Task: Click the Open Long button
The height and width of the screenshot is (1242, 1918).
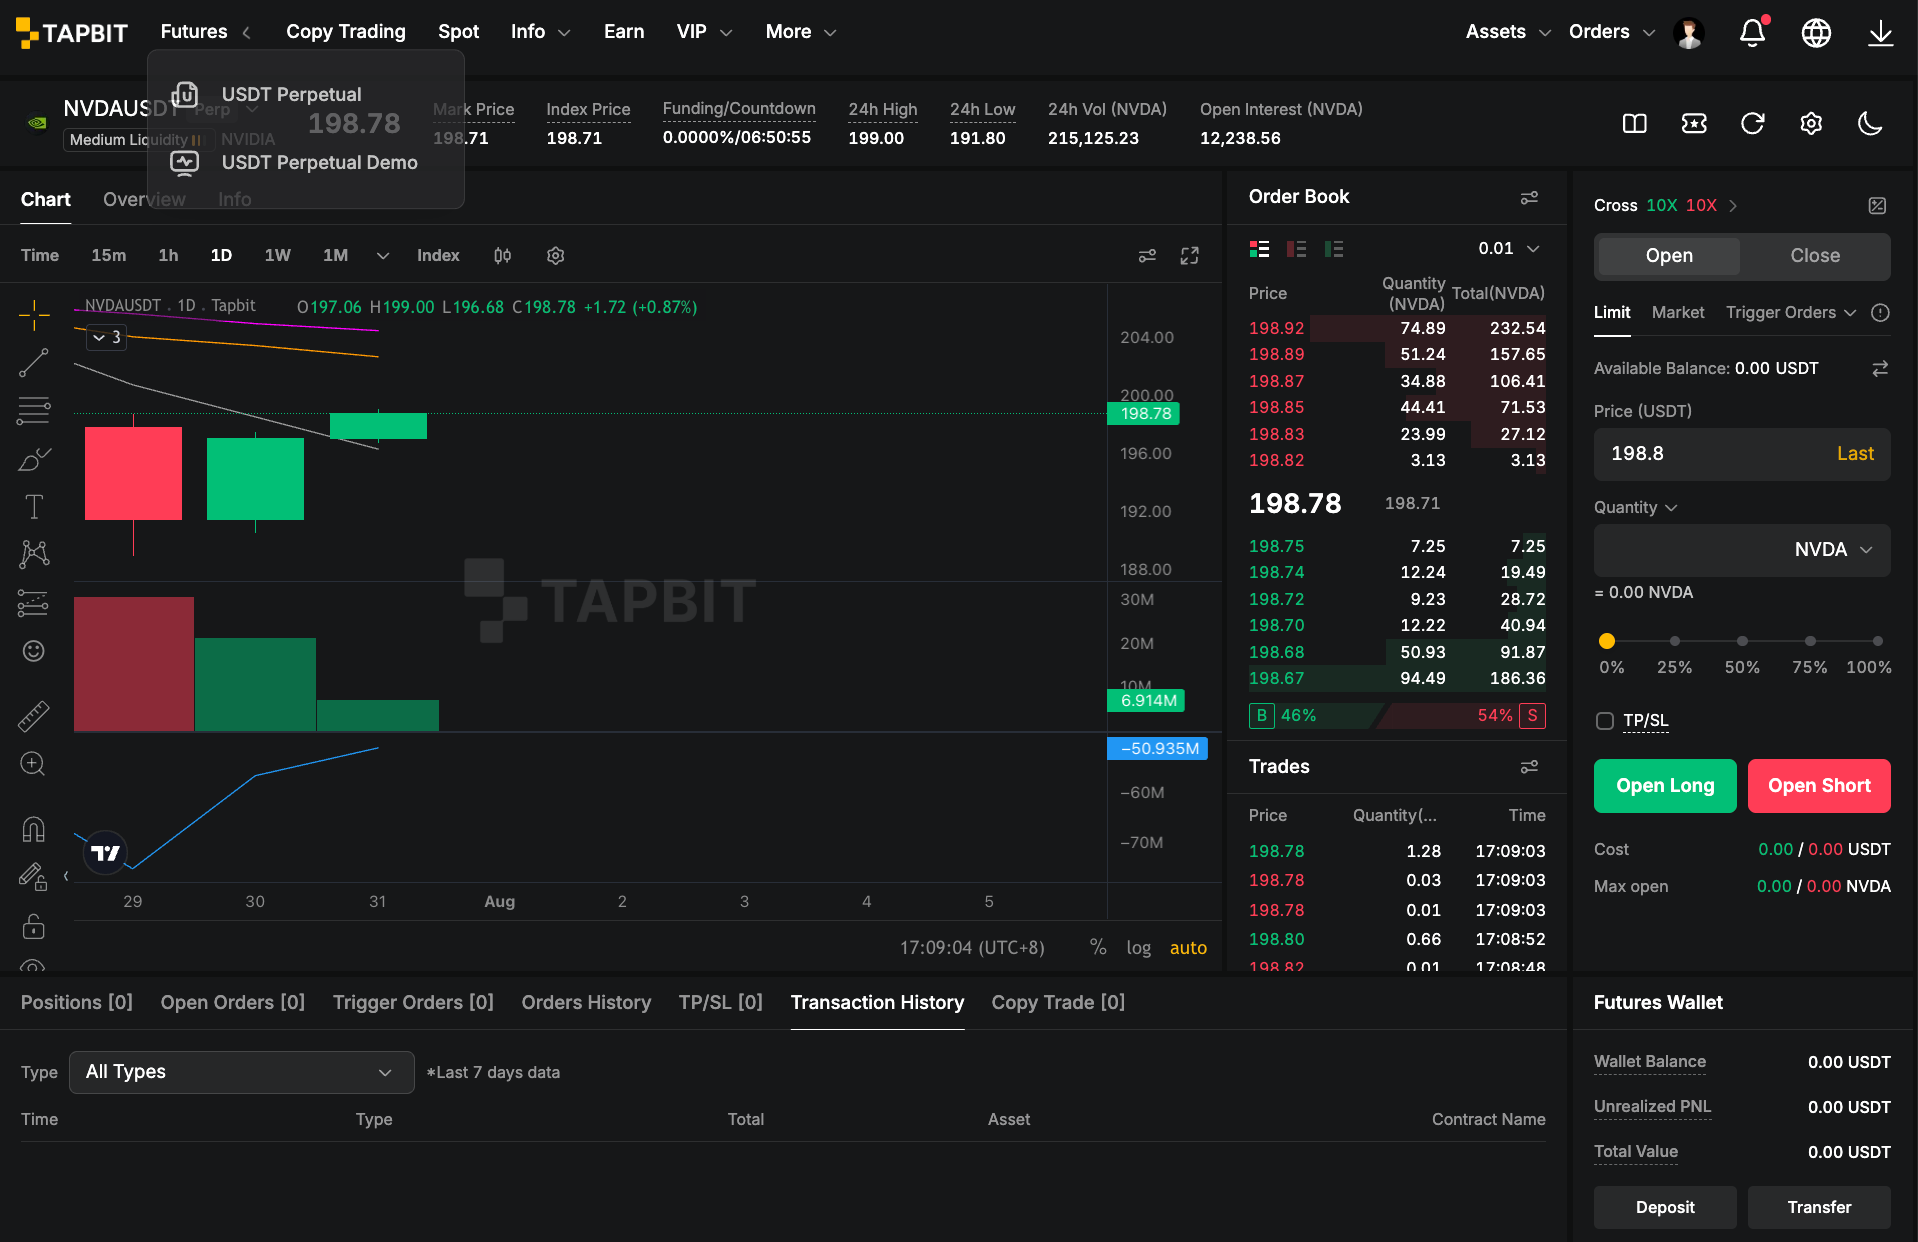Action: click(1665, 786)
